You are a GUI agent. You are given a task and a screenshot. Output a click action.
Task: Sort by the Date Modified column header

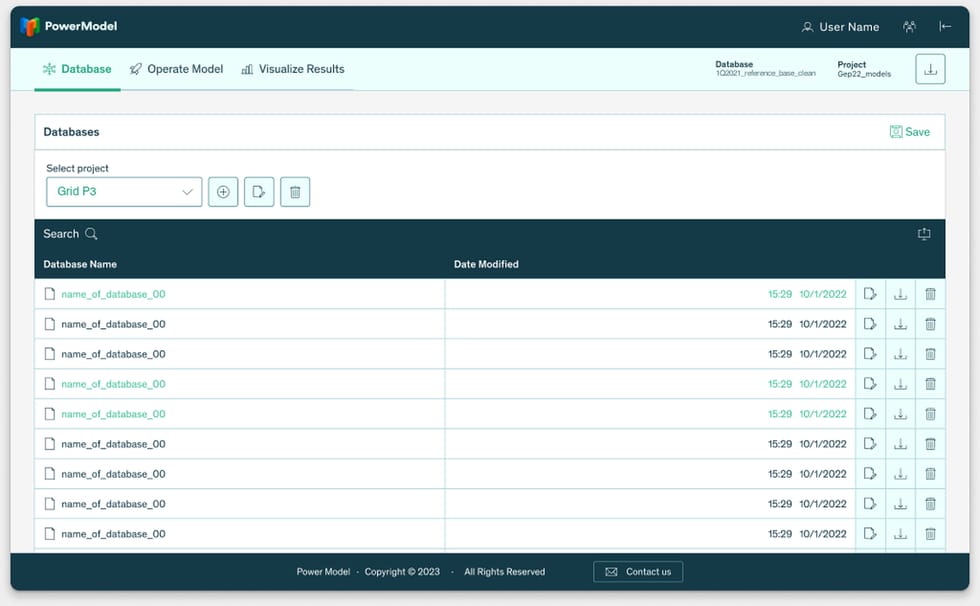coord(486,264)
